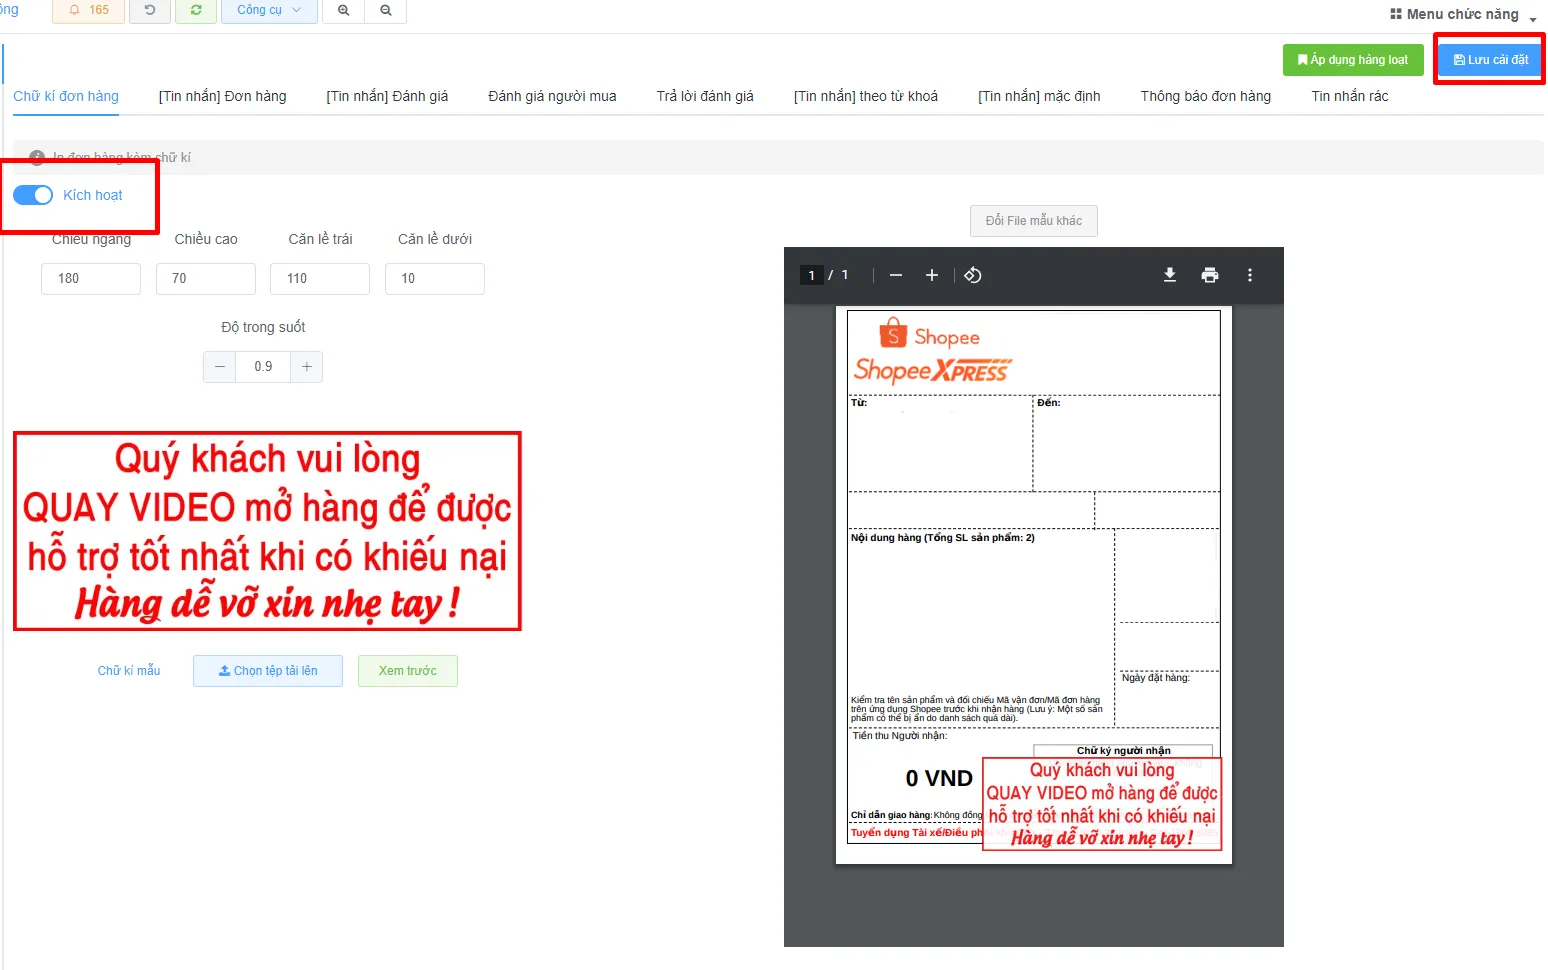Viewport: 1548px width, 970px height.
Task: Click the info icon beside In đơn hàng
Action: pos(37,157)
